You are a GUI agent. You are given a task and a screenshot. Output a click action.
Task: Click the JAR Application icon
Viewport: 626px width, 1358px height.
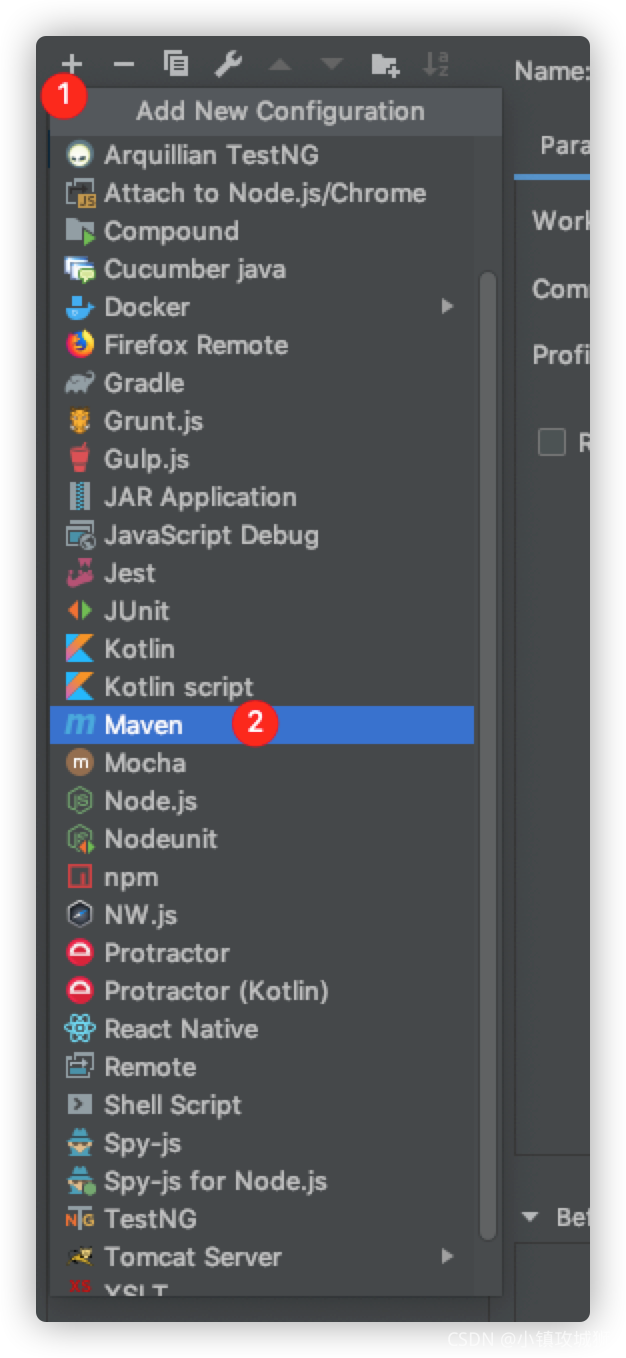80,497
